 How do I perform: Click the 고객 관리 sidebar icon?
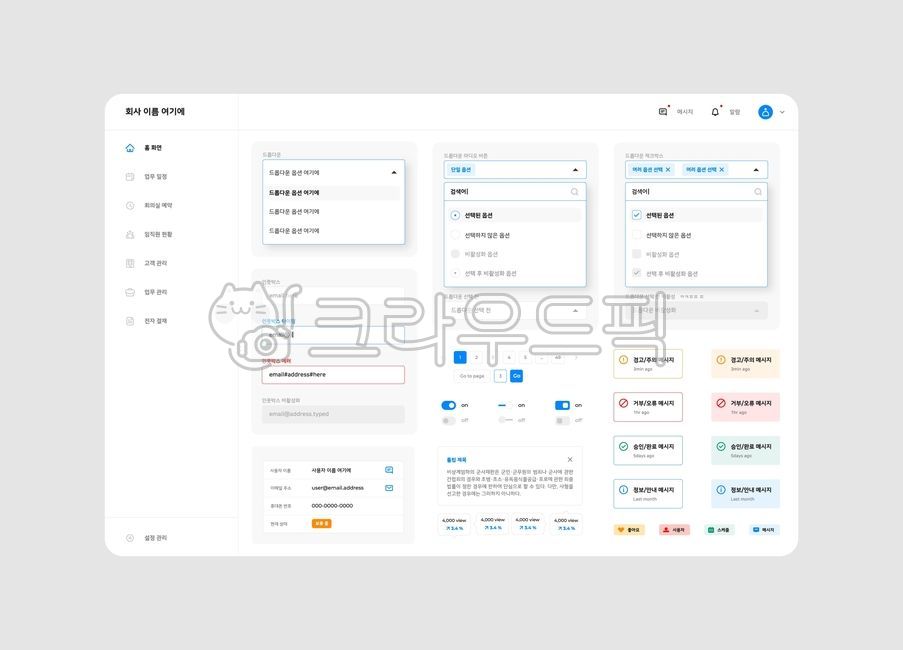(x=130, y=262)
